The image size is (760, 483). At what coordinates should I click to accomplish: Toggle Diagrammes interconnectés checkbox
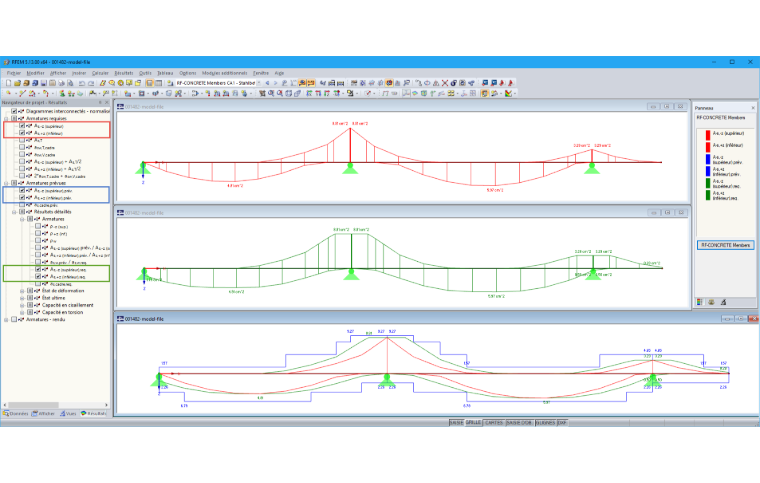(14, 111)
